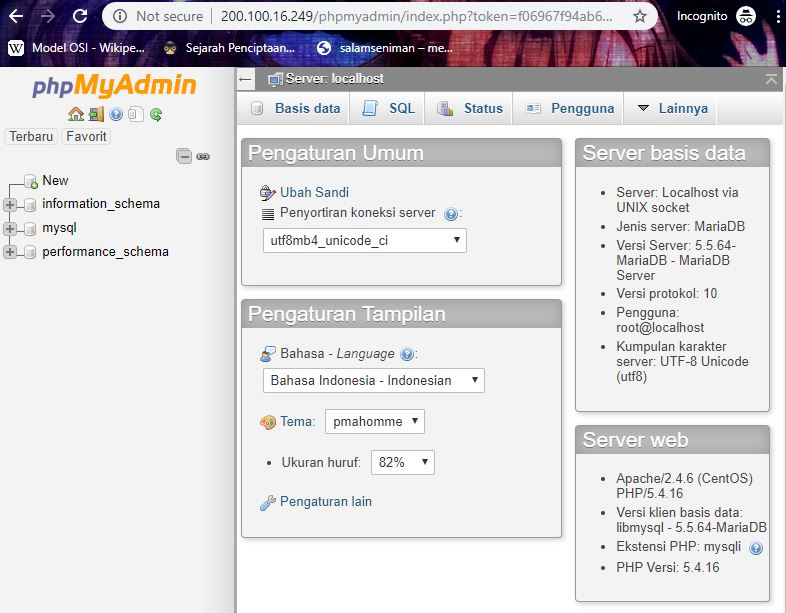This screenshot has height=613, width=786.
Task: Expand the information_schema database tree
Action: click(10, 205)
